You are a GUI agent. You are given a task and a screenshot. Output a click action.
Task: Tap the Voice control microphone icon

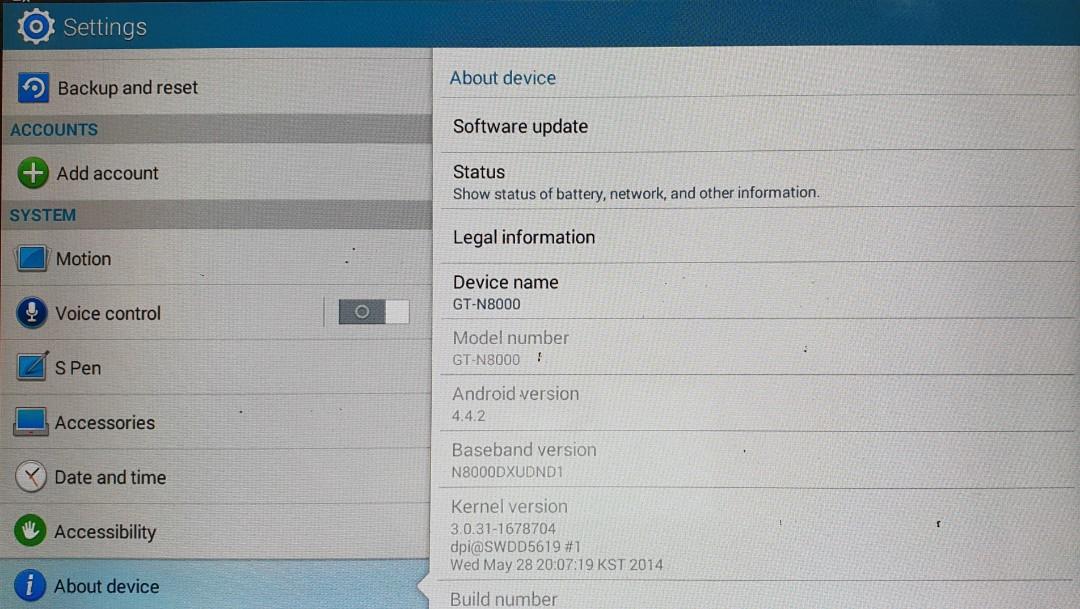pos(32,313)
